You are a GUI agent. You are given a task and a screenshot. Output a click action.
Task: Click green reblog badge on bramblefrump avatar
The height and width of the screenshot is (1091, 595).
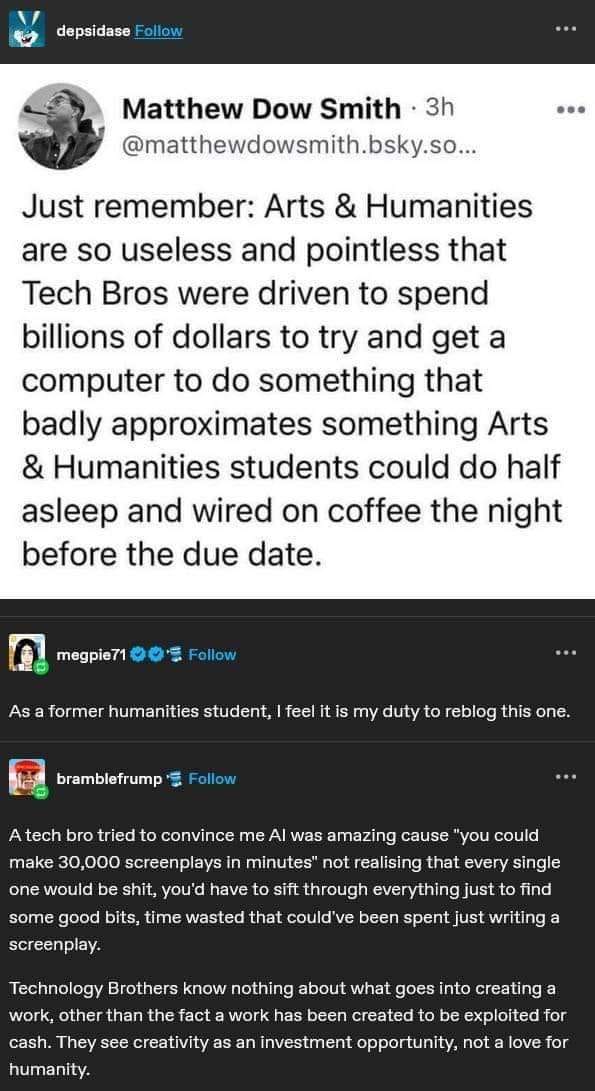(x=40, y=792)
